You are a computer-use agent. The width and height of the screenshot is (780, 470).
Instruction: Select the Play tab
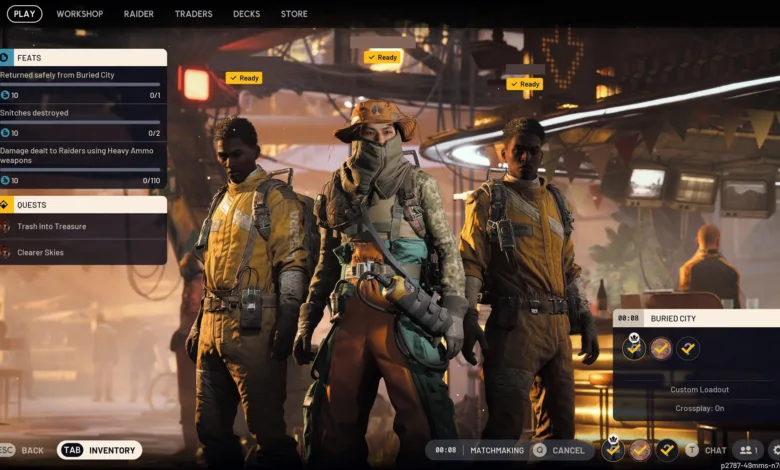24,14
